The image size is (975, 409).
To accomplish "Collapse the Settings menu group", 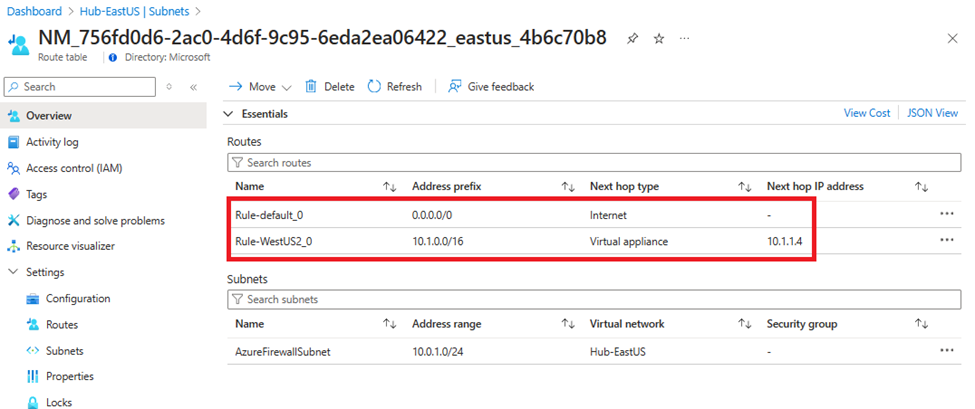I will [13, 272].
